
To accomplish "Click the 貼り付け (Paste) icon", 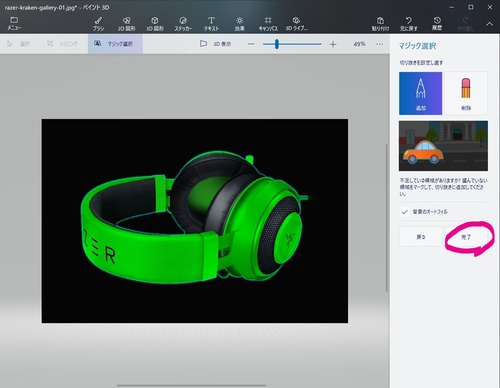I will [380, 24].
